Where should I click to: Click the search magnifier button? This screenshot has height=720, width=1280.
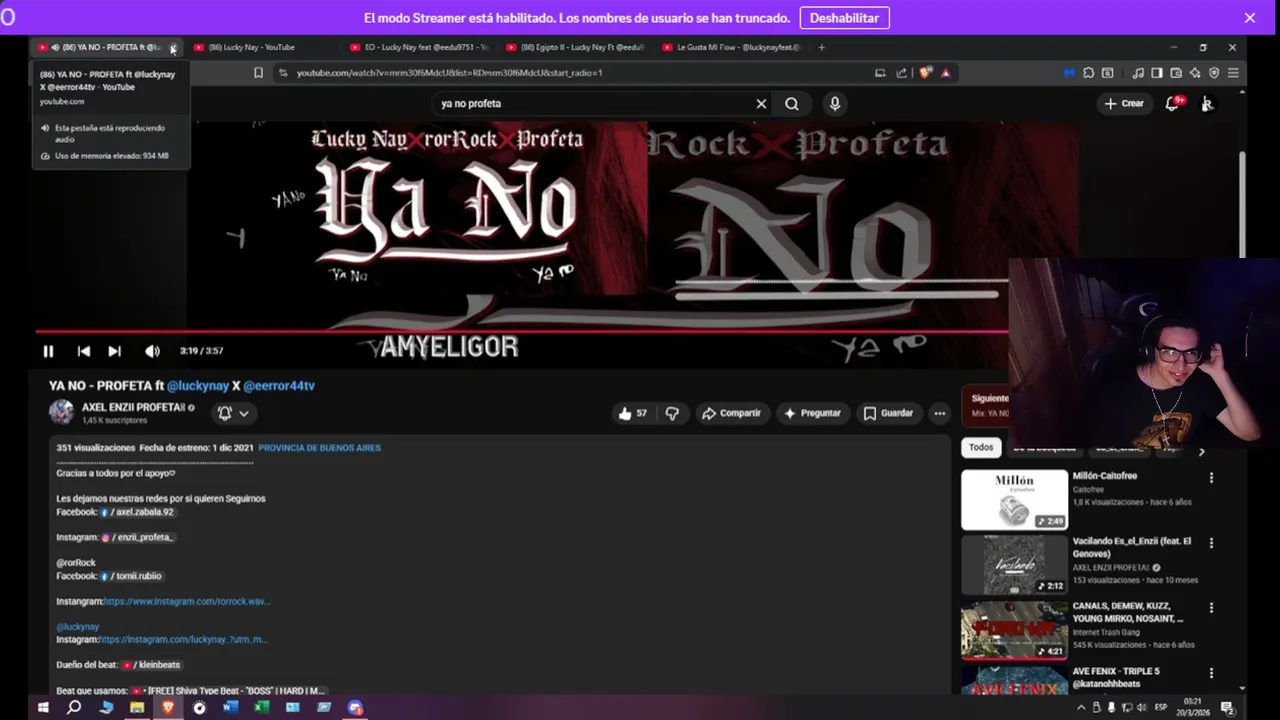[x=792, y=103]
